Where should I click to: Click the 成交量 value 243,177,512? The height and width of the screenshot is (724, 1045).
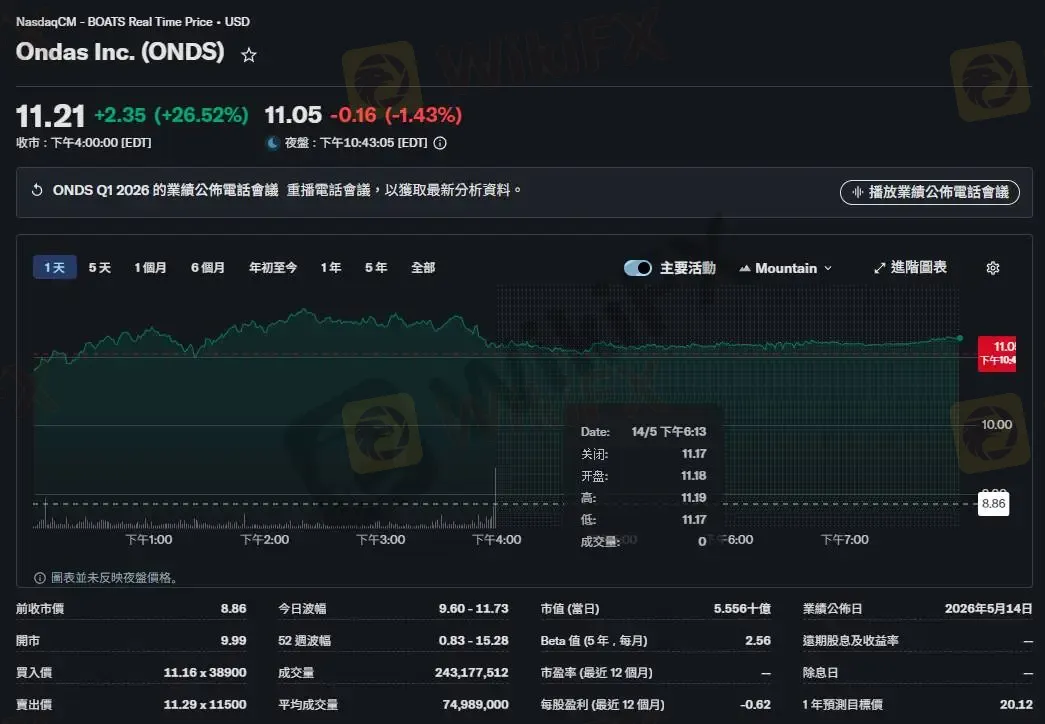click(x=471, y=673)
